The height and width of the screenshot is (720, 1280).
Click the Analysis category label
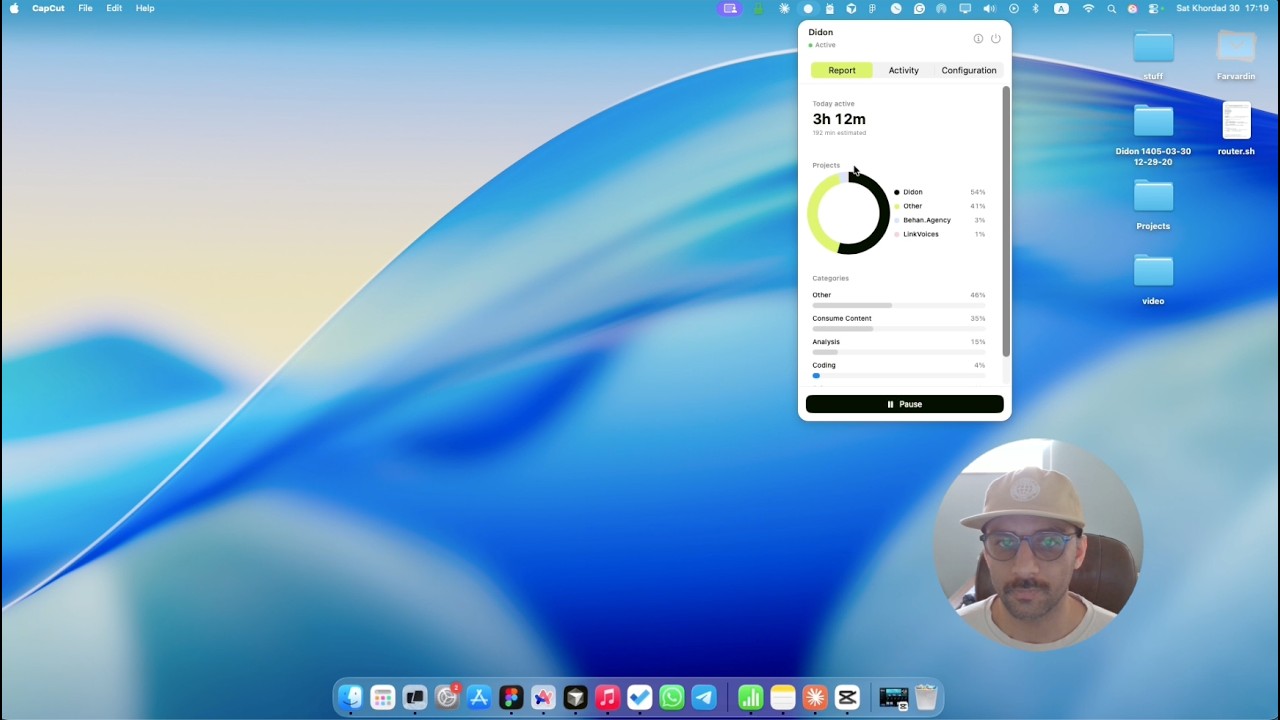click(826, 342)
